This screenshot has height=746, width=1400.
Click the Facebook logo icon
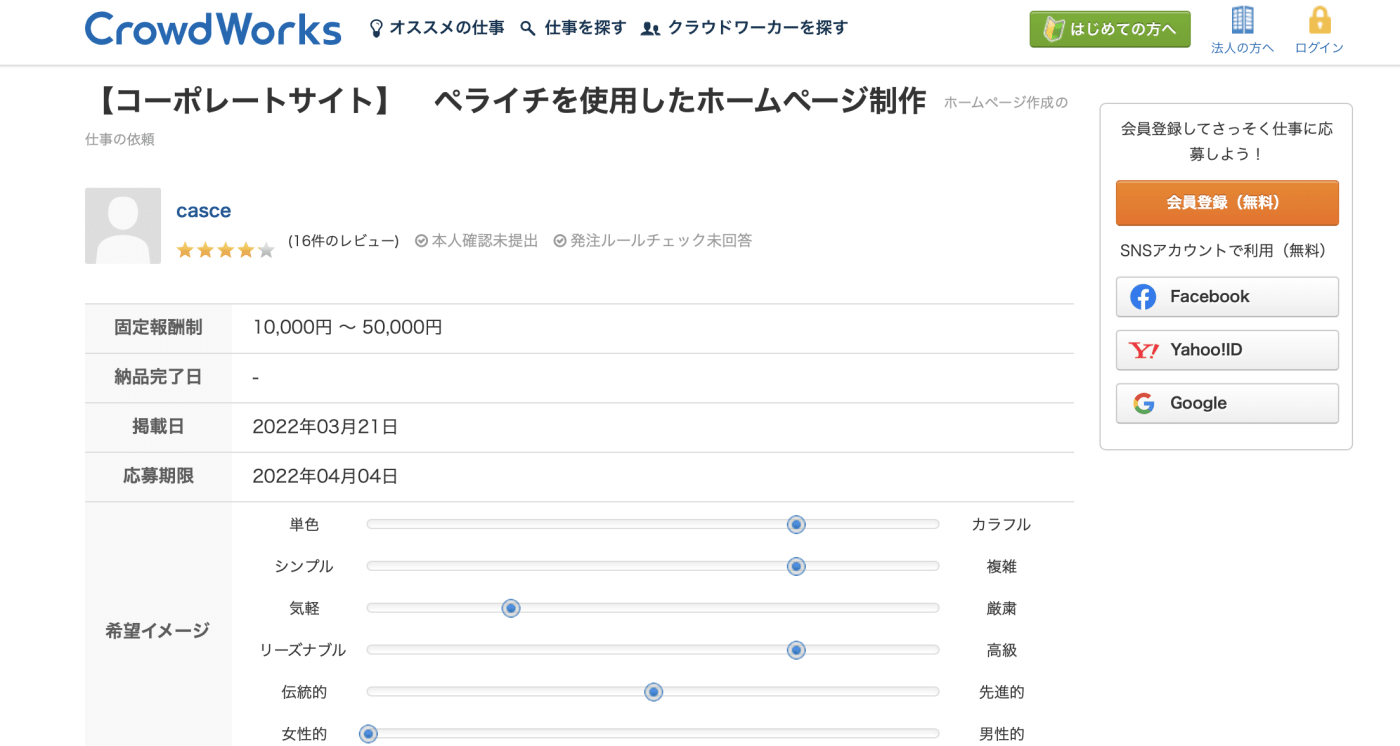tap(1143, 297)
